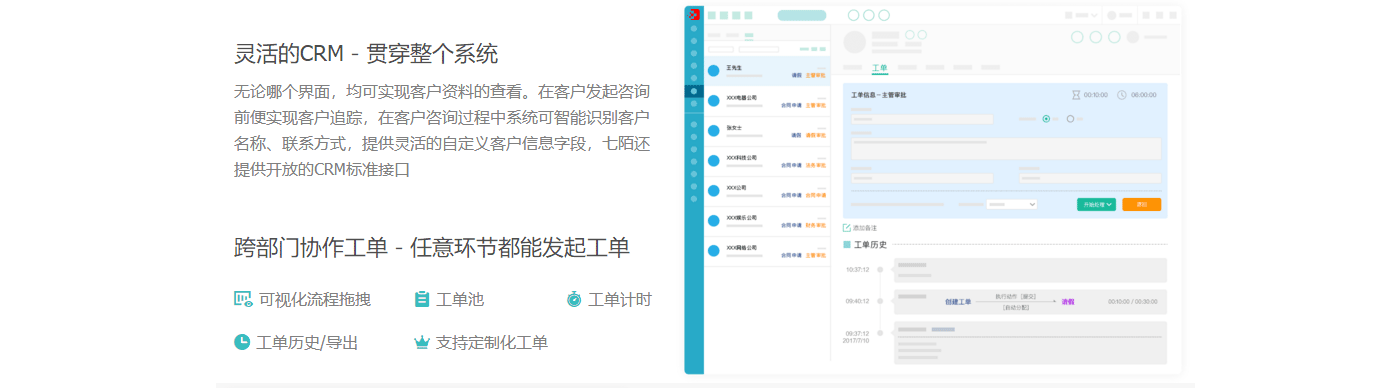The width and height of the screenshot is (1400, 388).
Task: Click the 工单计时 feature label
Action: [x=620, y=299]
